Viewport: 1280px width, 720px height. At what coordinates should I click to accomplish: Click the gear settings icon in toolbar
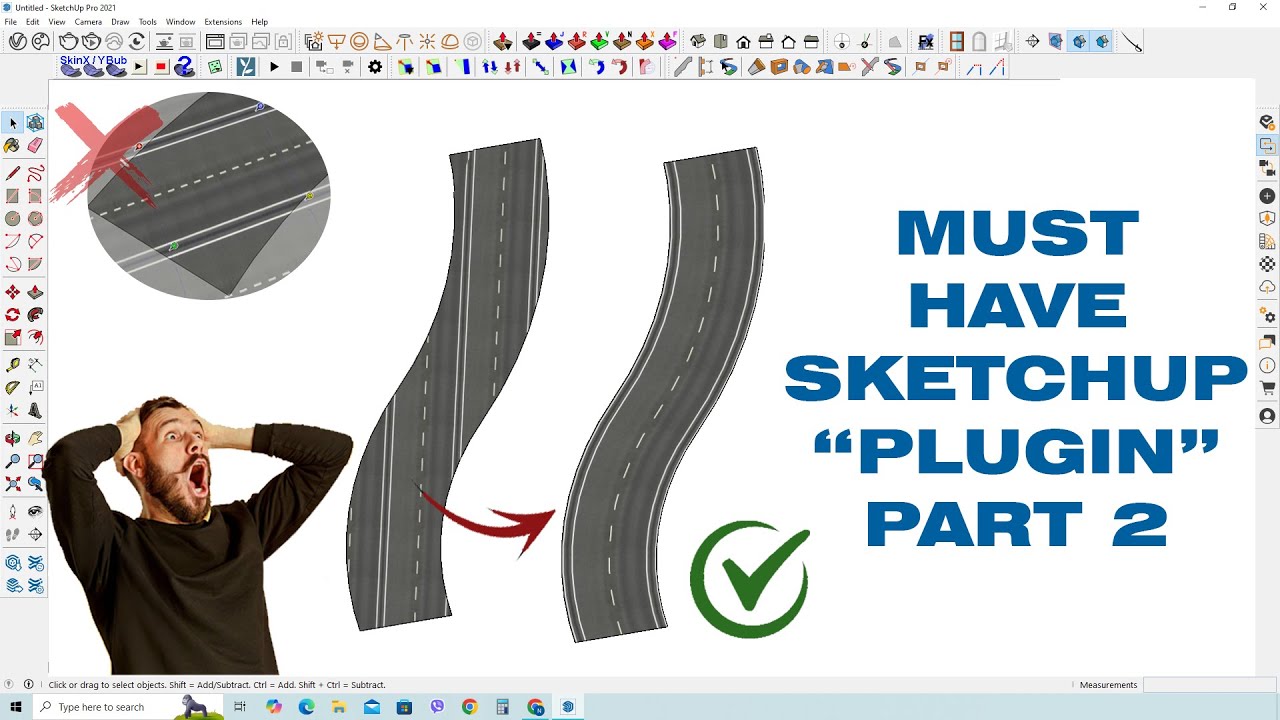tap(375, 67)
